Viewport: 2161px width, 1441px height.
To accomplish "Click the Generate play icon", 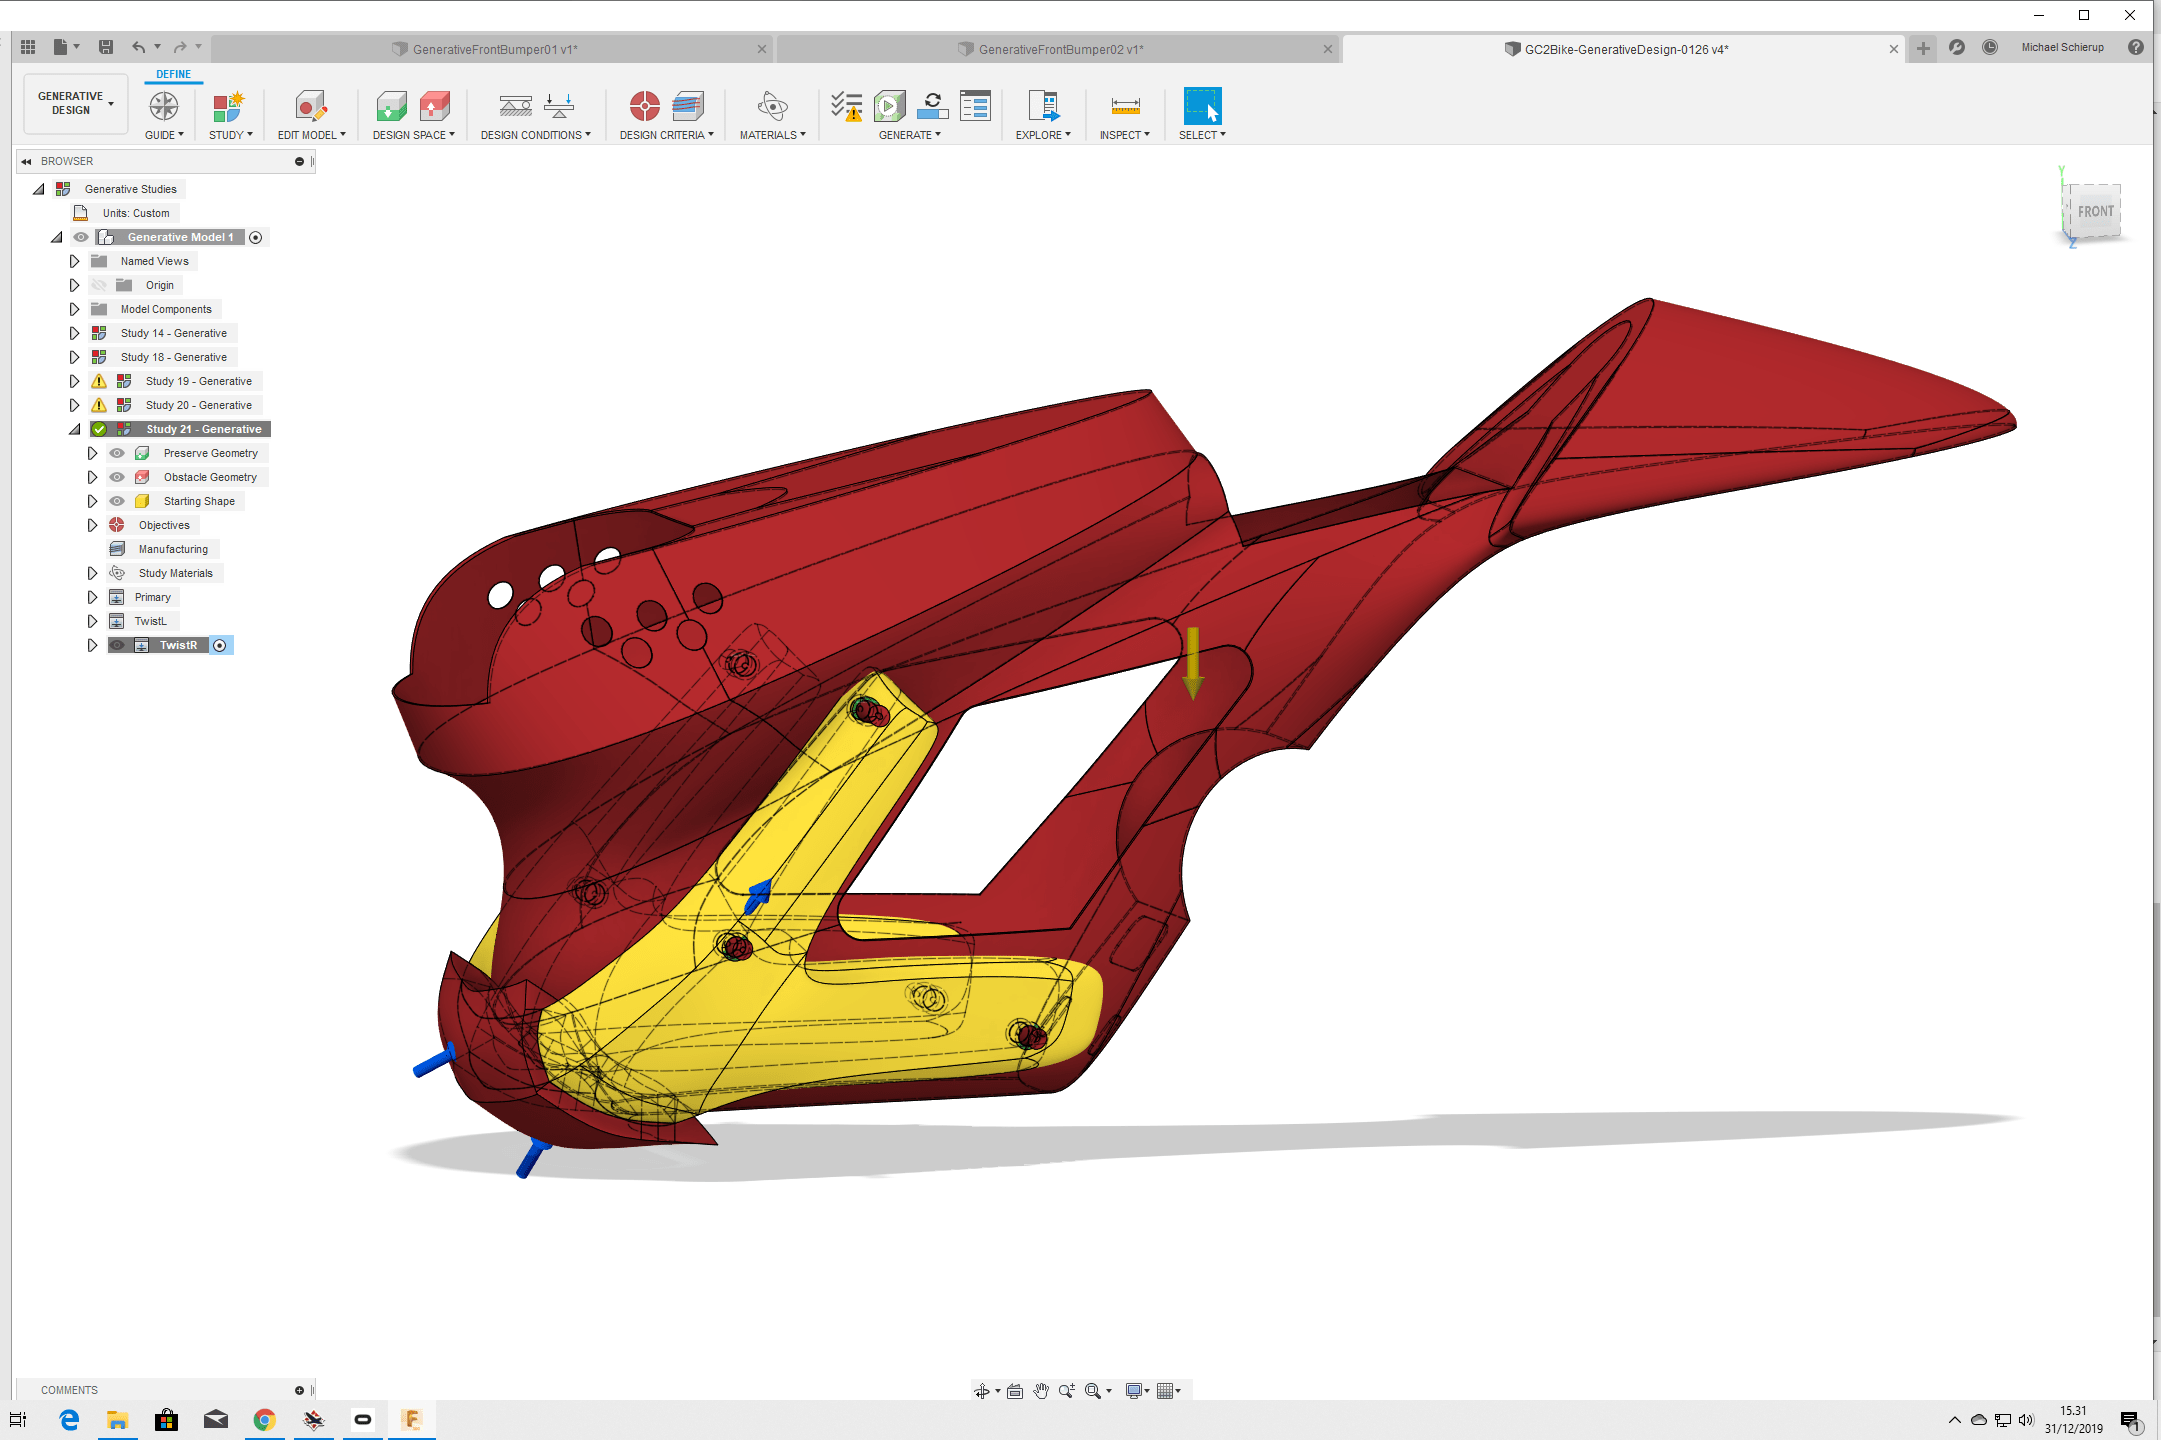I will coord(889,106).
